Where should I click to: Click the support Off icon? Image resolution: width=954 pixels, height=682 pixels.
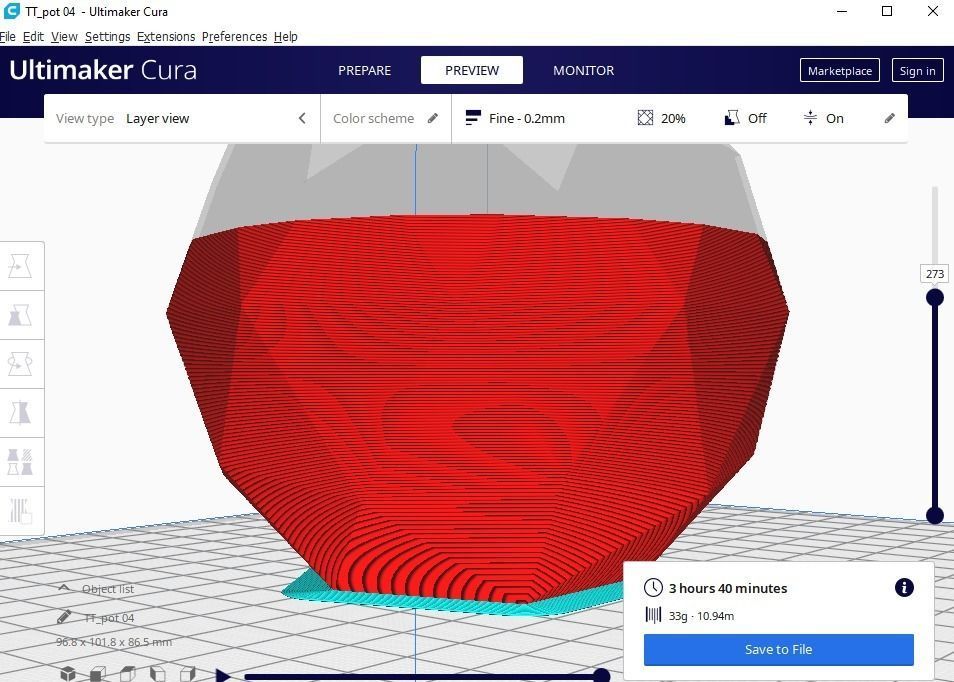(732, 118)
